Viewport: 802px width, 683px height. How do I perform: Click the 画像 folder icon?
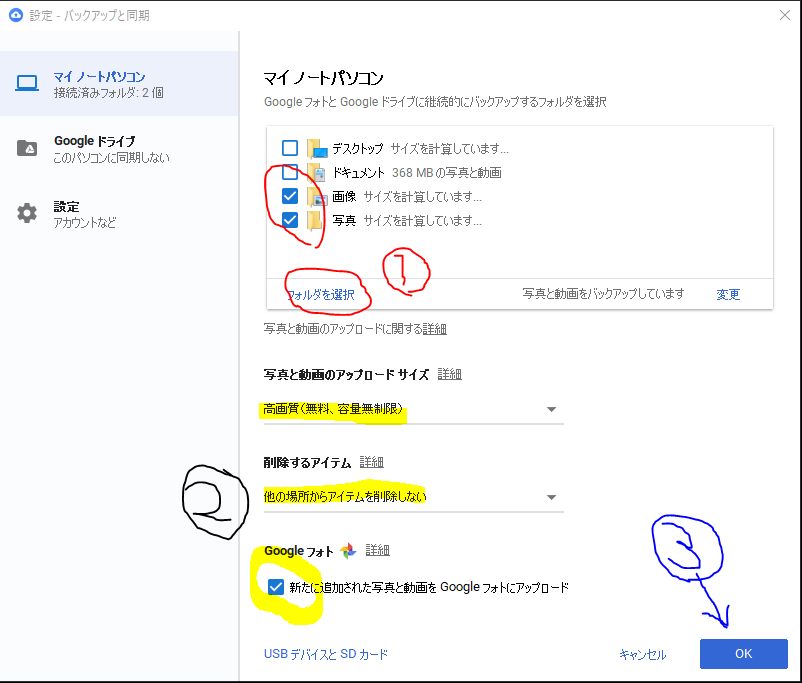pyautogui.click(x=316, y=196)
